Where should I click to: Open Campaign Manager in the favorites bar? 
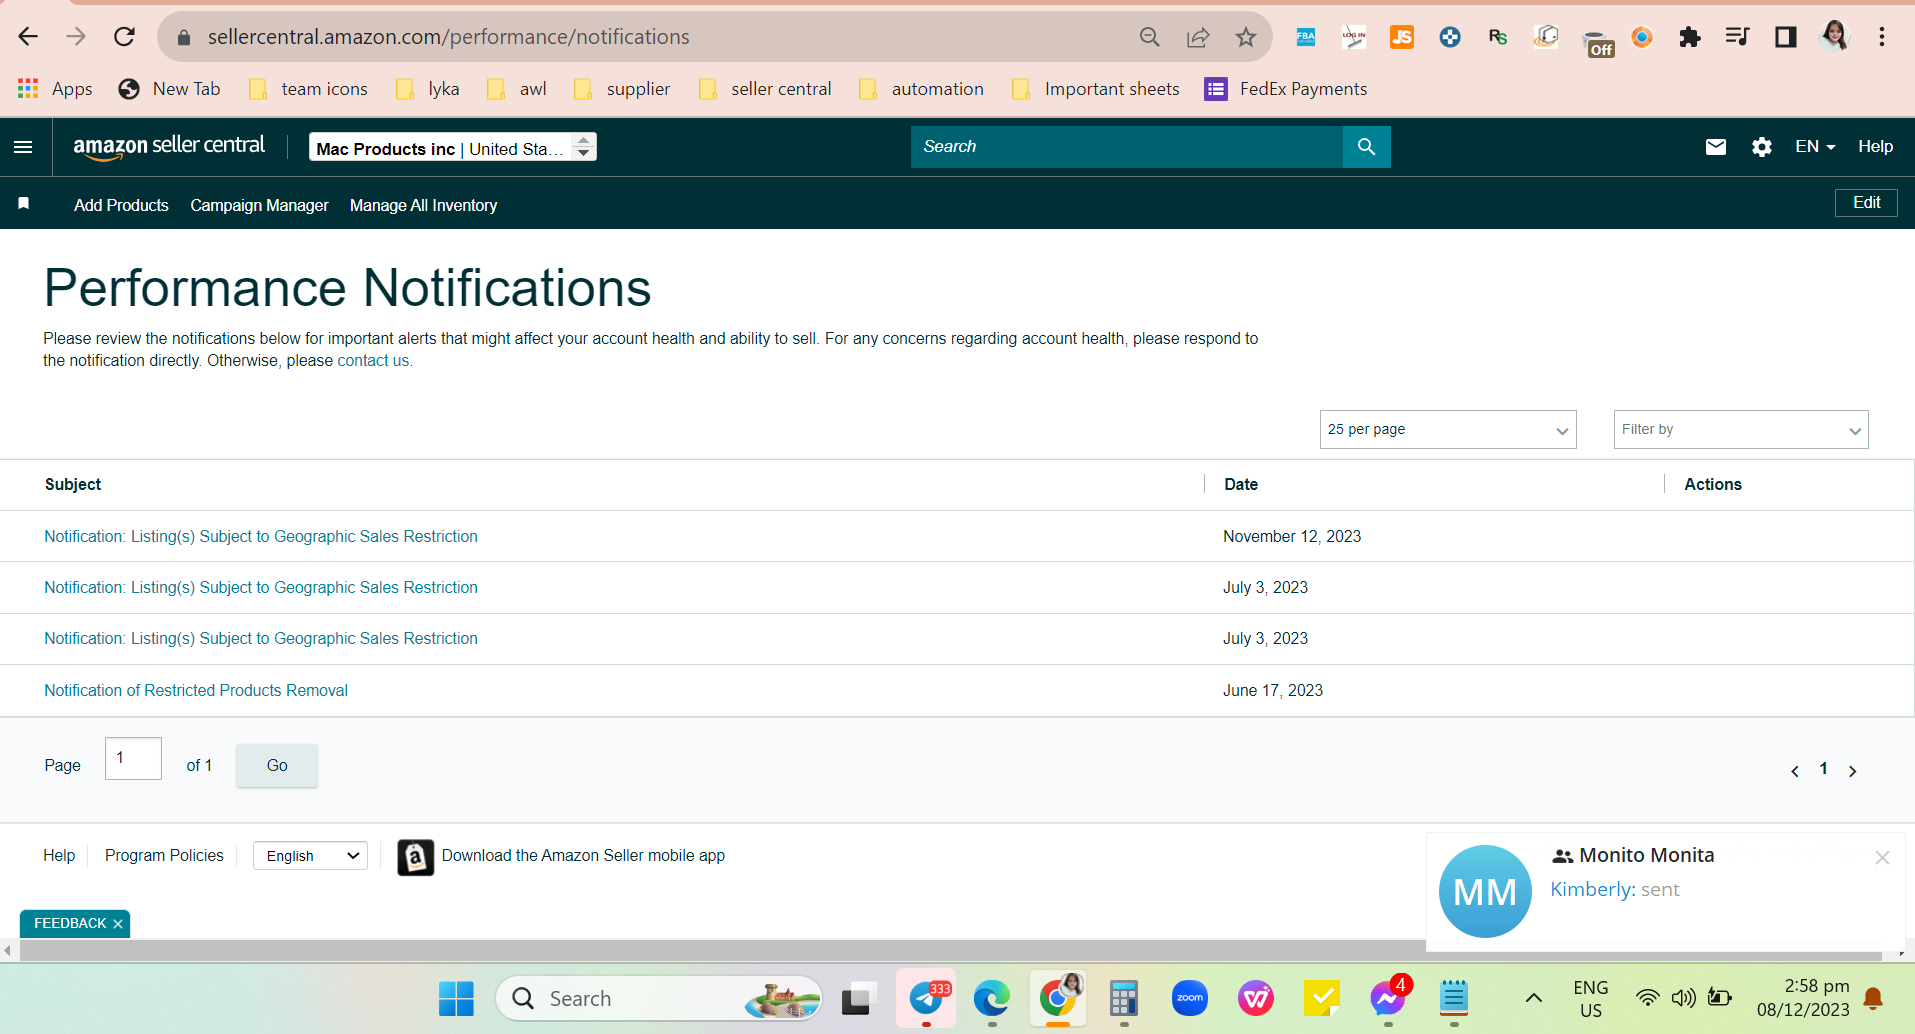point(259,205)
